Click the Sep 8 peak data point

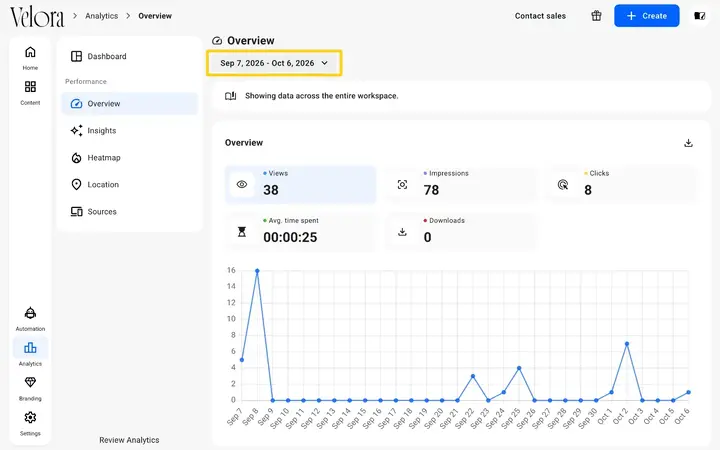pyautogui.click(x=257, y=271)
